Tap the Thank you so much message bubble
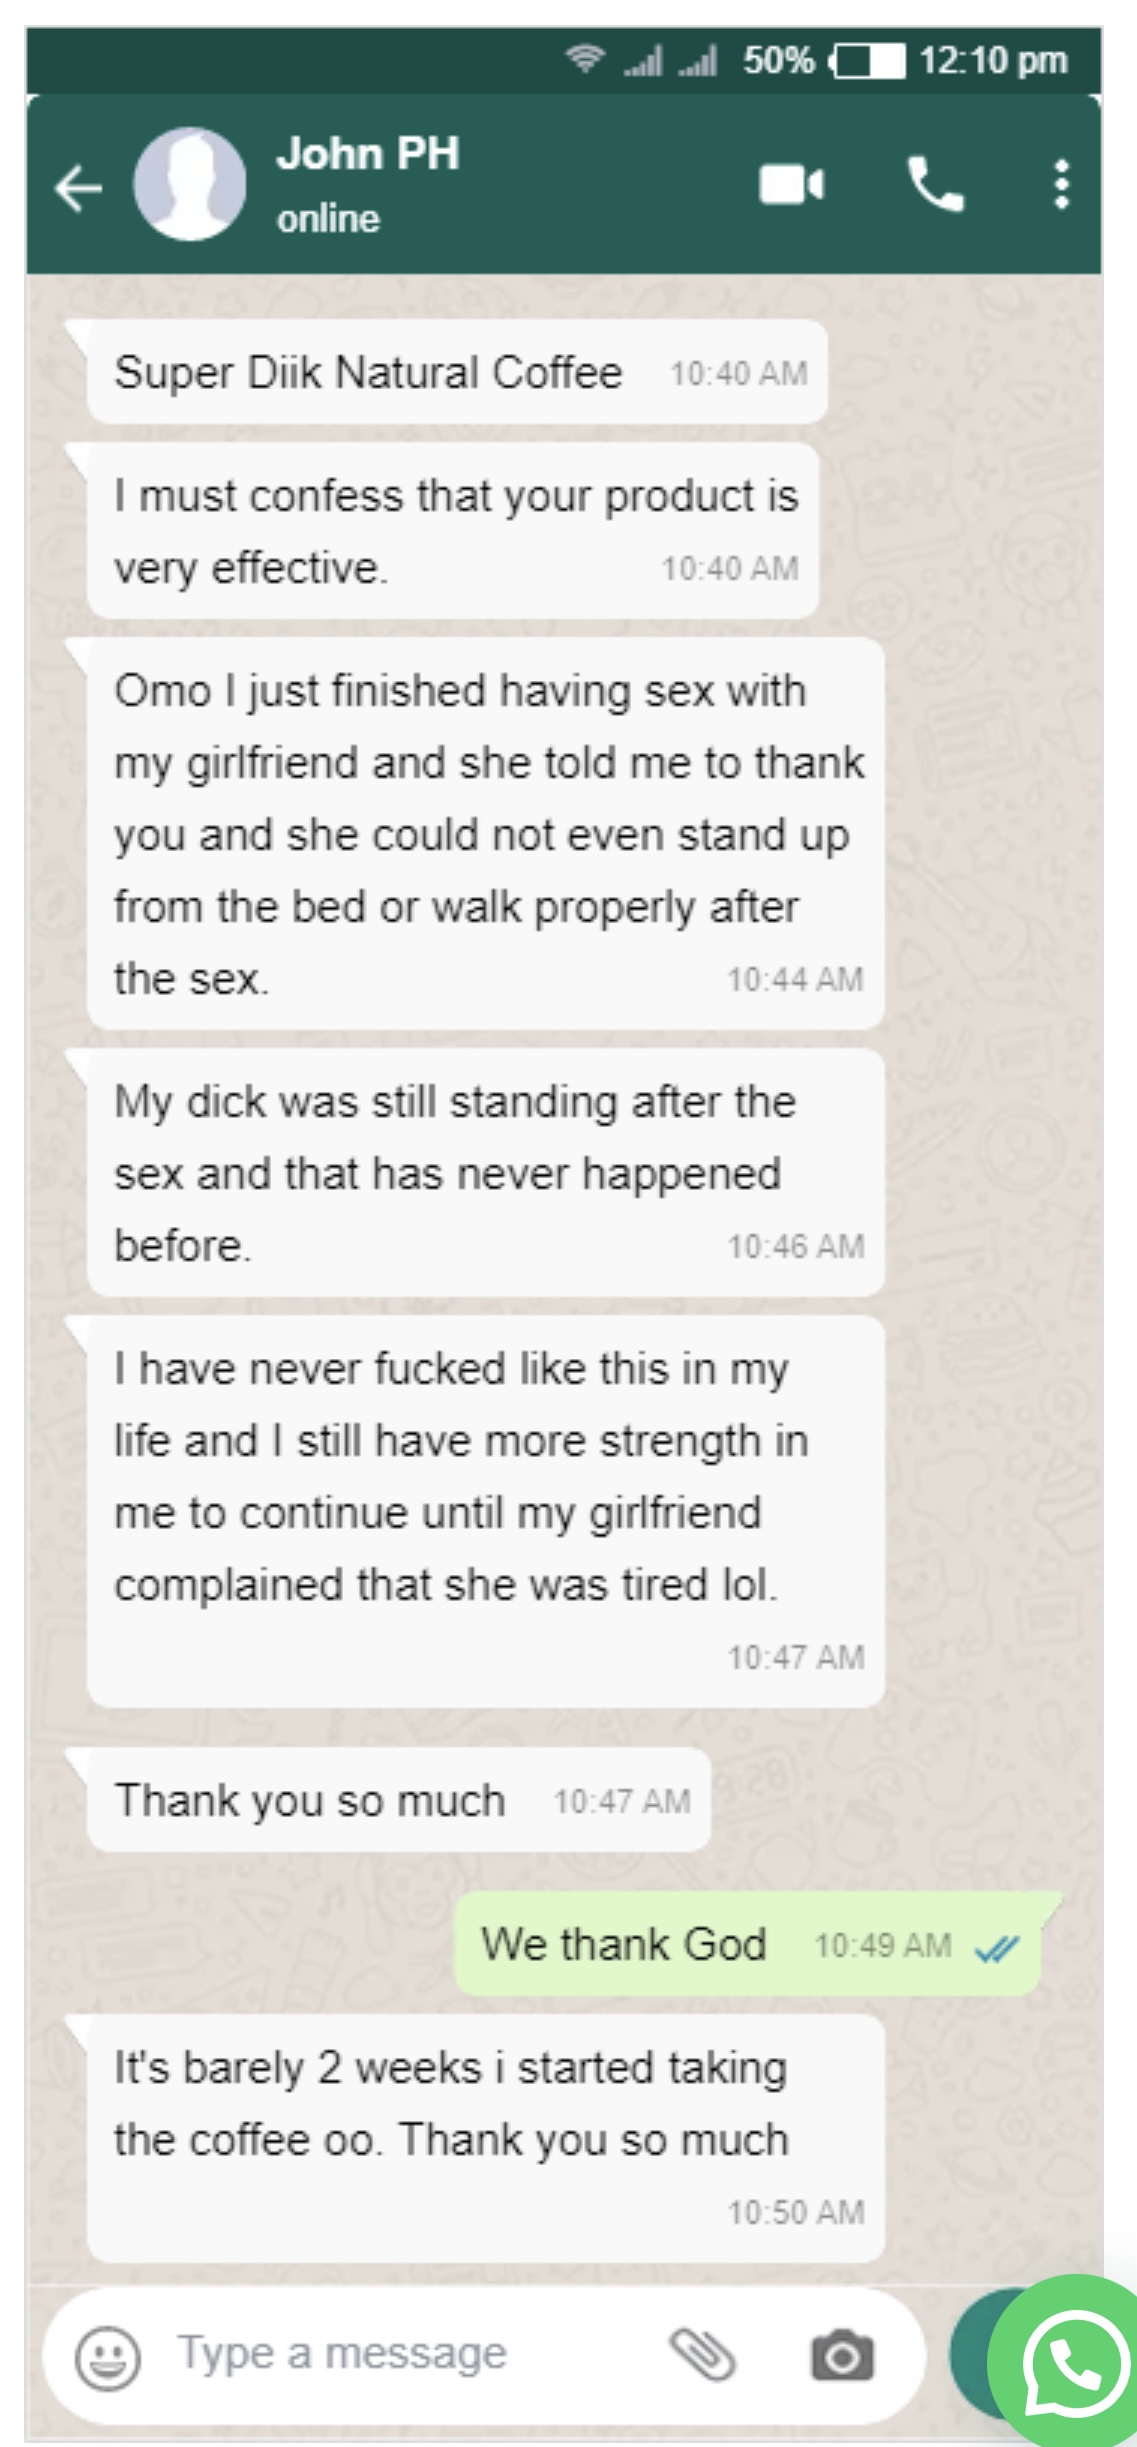This screenshot has width=1137, height=2447. (399, 1801)
